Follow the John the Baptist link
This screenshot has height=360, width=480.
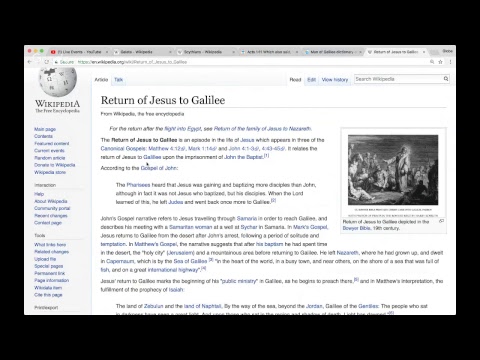point(244,157)
